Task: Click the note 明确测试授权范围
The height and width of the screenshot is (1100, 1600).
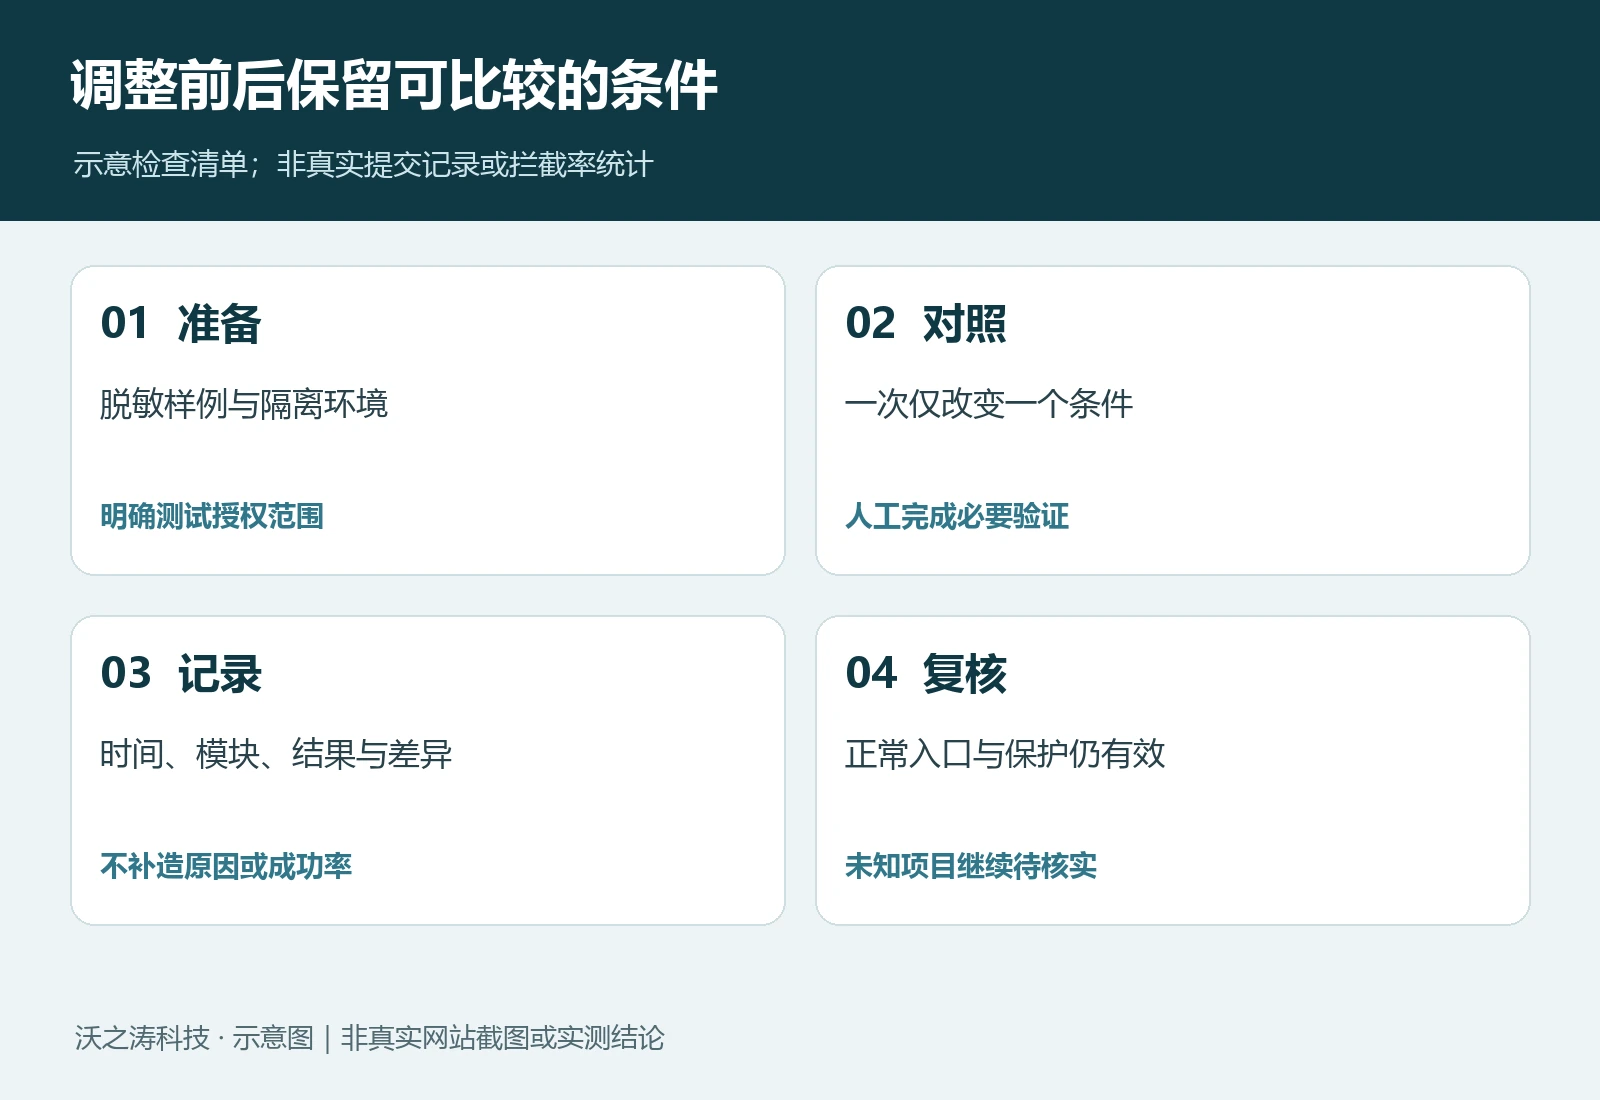Action: (x=212, y=516)
